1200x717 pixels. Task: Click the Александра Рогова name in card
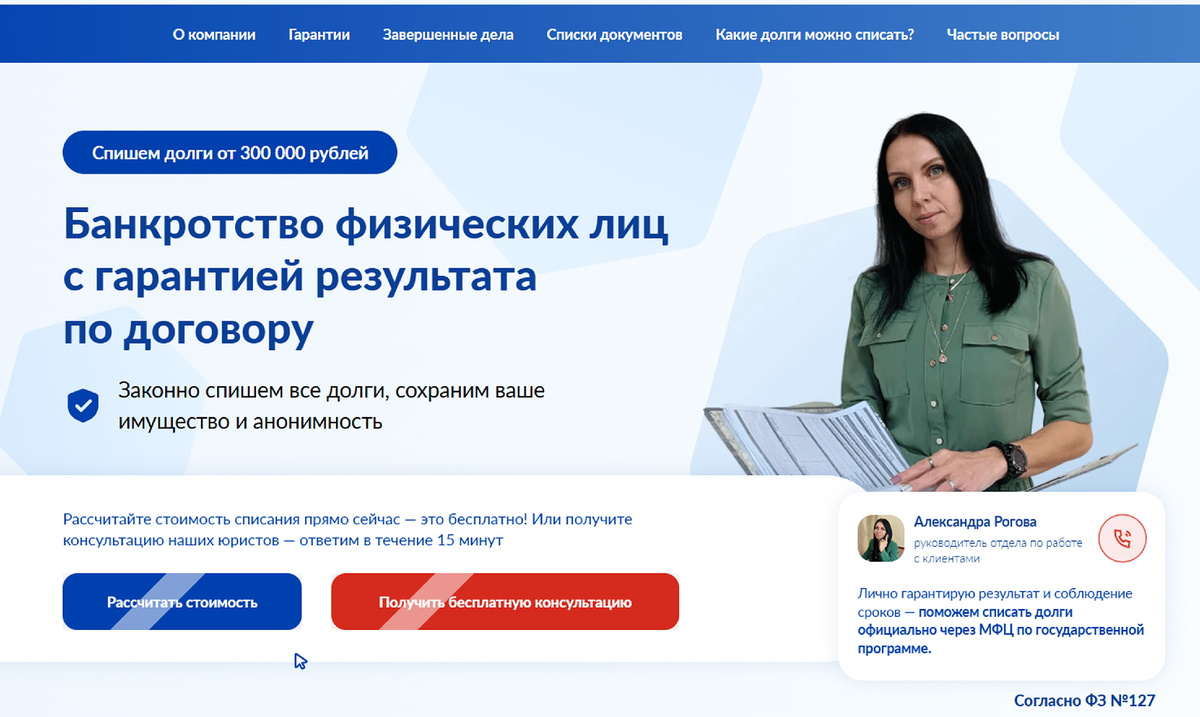(x=975, y=522)
